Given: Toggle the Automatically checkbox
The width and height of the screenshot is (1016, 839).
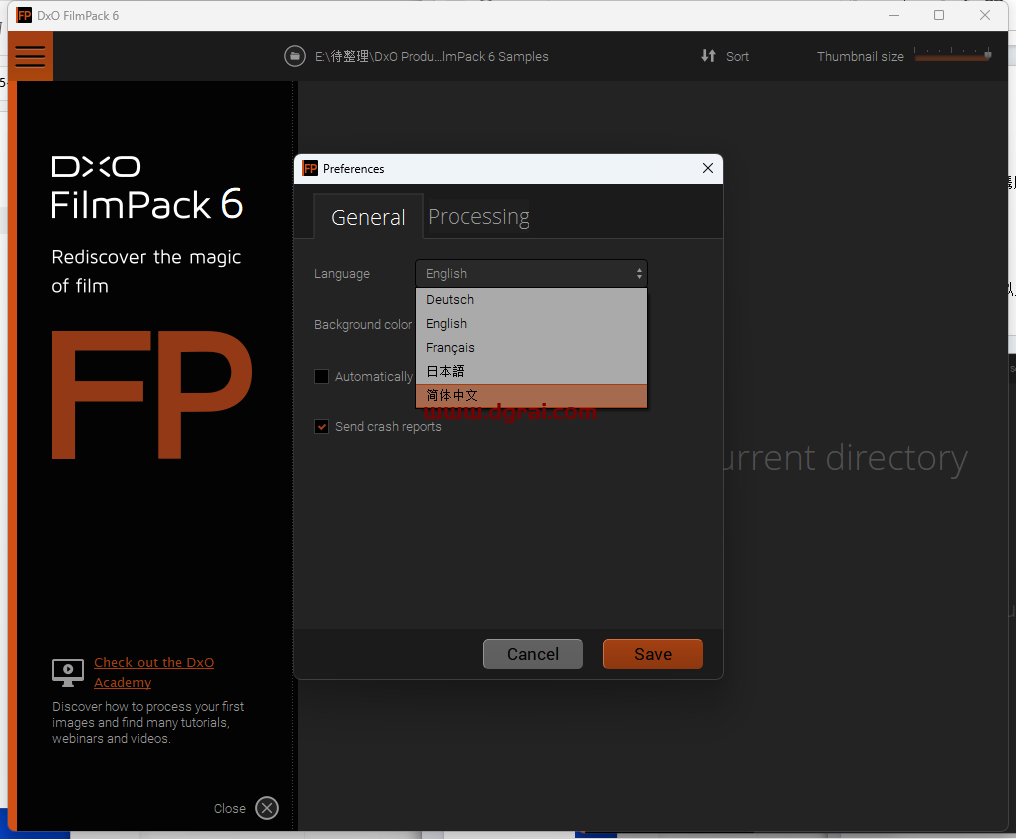Looking at the screenshot, I should click(321, 376).
